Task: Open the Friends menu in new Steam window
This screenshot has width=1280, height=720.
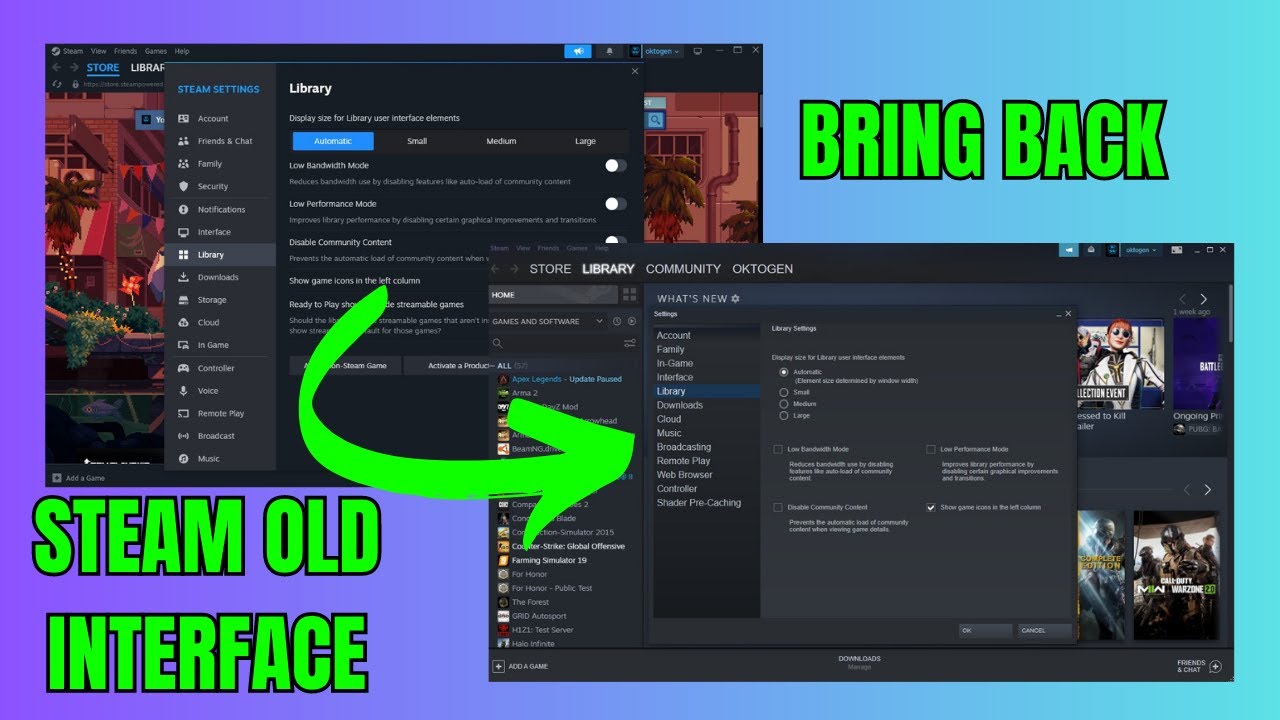Action: click(125, 51)
